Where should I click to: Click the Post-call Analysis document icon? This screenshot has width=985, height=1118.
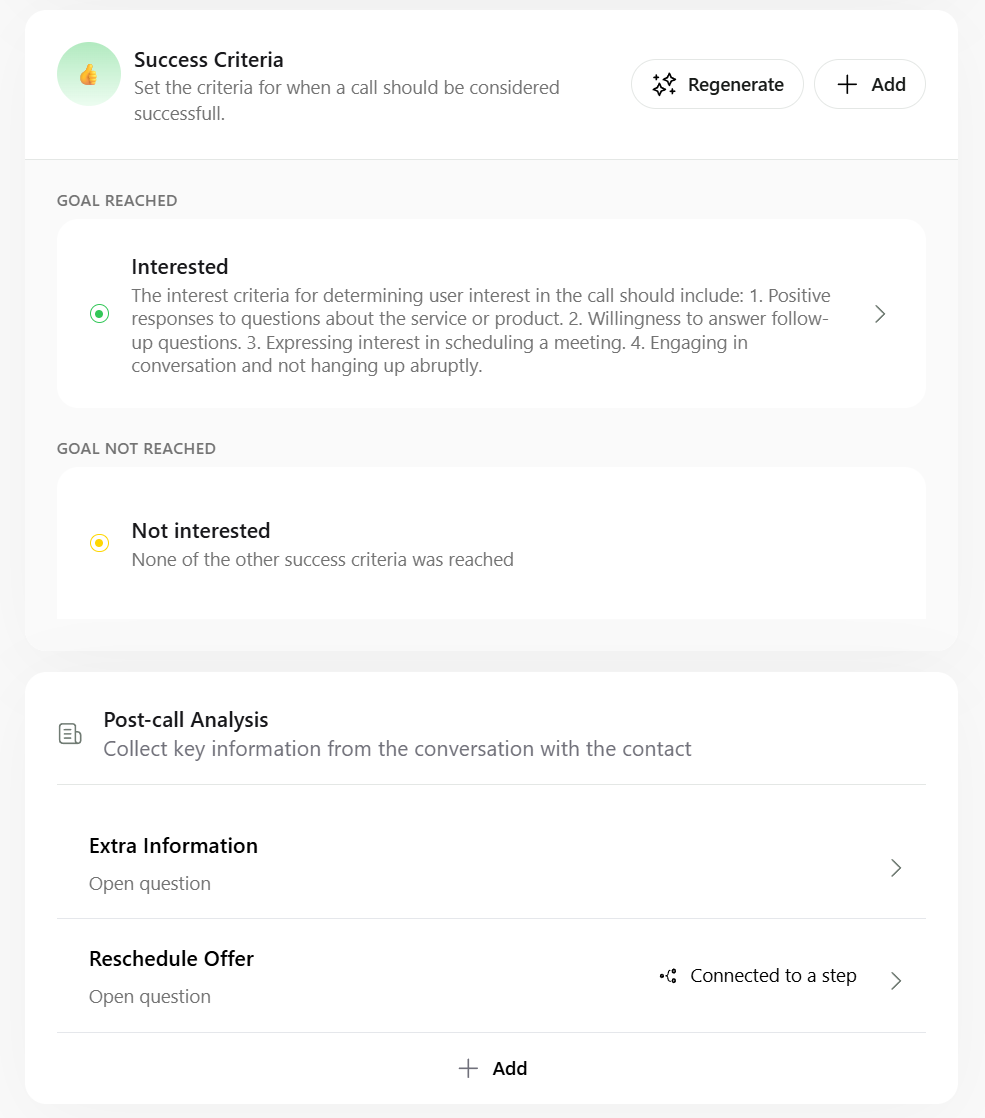point(70,733)
